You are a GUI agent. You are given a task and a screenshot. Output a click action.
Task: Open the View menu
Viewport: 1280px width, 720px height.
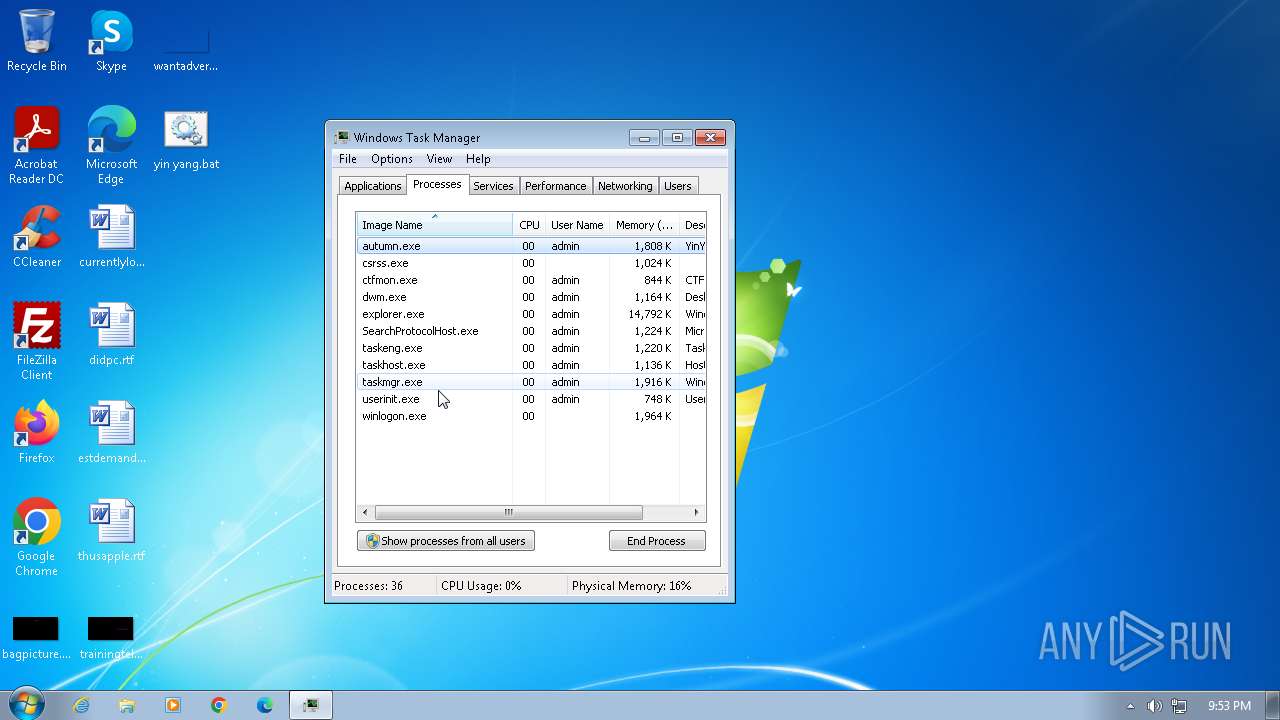(439, 159)
